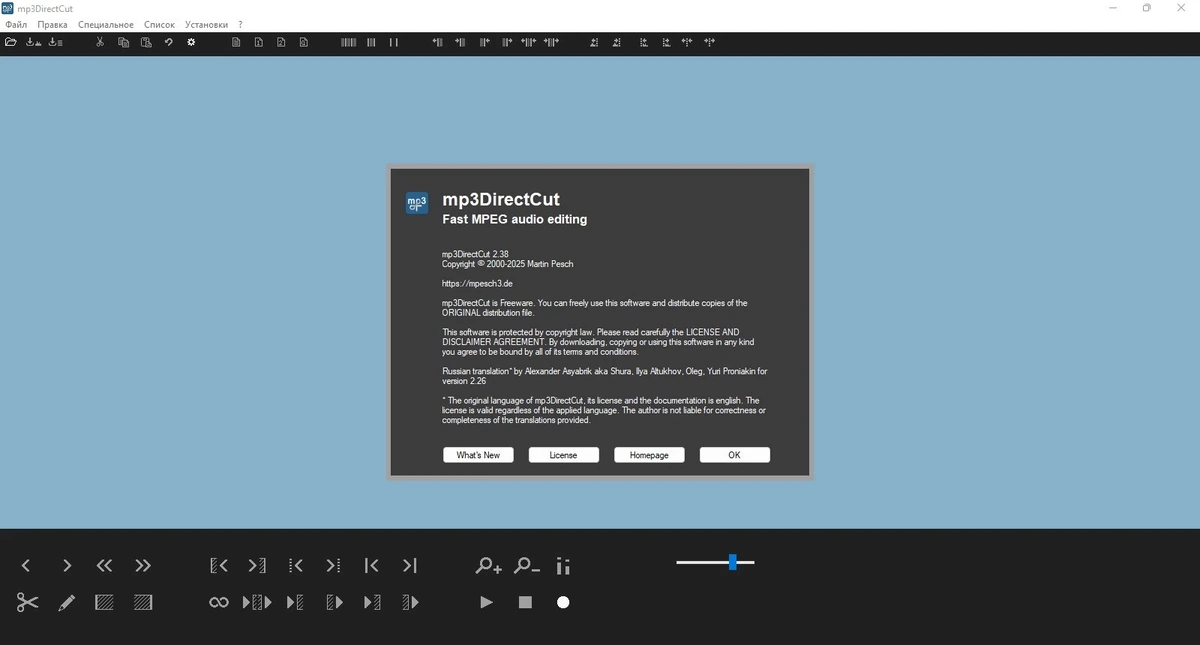
Task: Close the About dialog with OK
Action: 735,455
